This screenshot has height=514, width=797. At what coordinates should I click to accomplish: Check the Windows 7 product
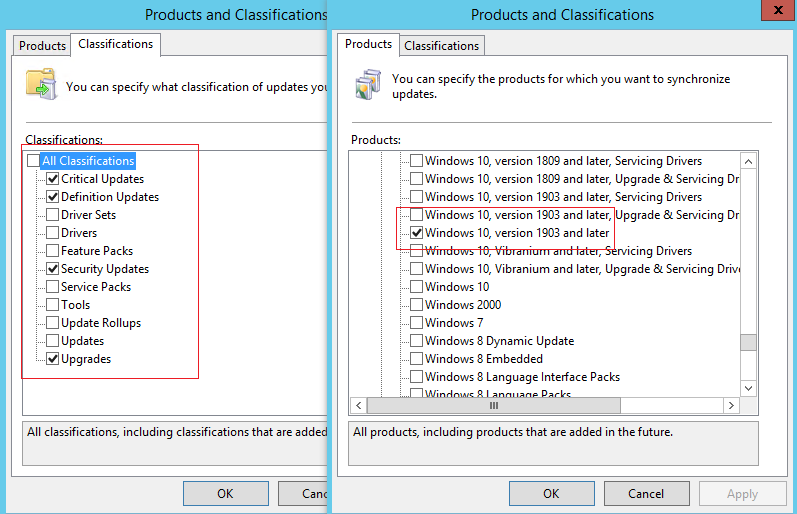pyautogui.click(x=416, y=323)
